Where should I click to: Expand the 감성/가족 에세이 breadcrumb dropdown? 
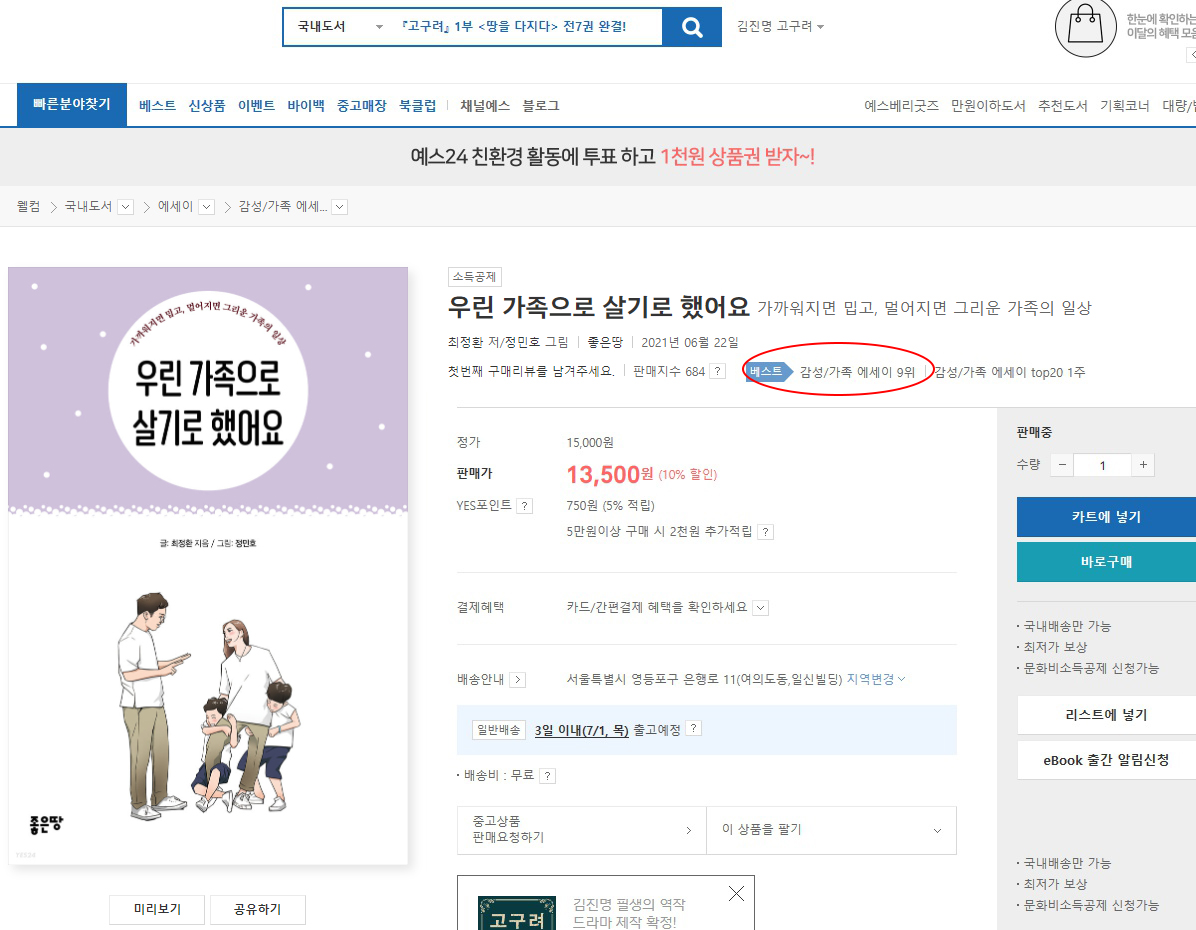340,207
